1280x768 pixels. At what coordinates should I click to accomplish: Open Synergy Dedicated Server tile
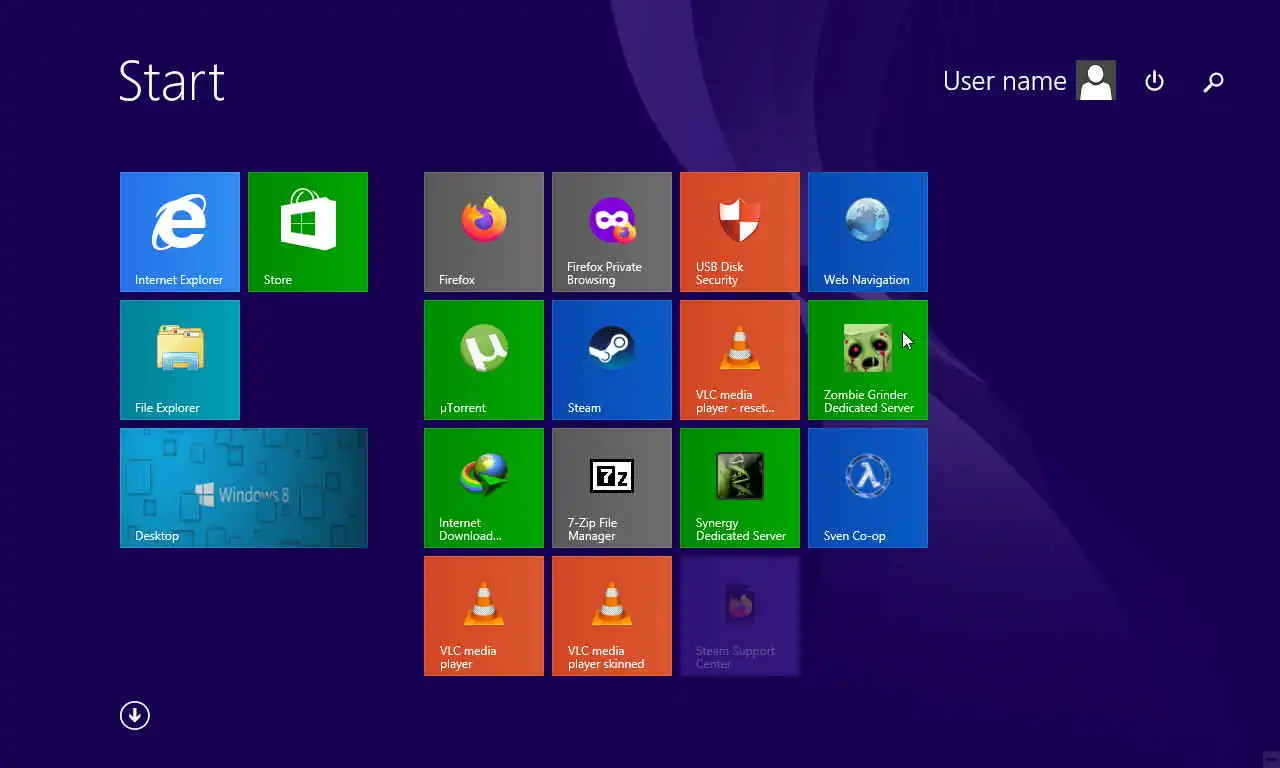(x=740, y=488)
